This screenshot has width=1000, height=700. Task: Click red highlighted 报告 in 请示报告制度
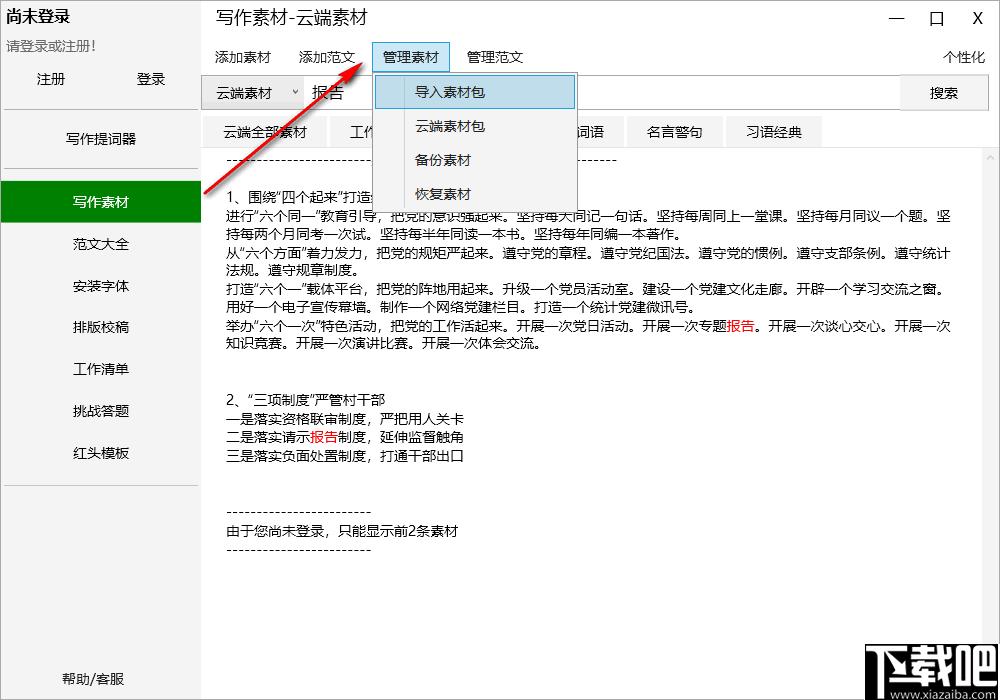point(324,437)
